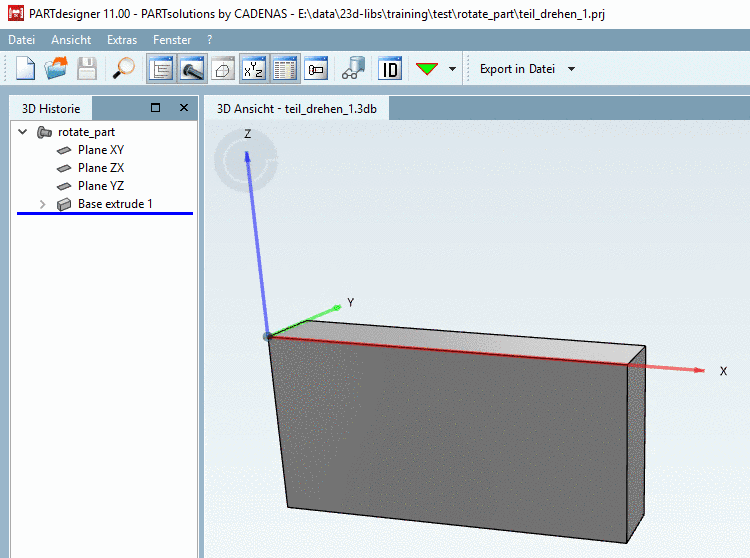
Task: Toggle the table window icon
Action: tap(285, 69)
